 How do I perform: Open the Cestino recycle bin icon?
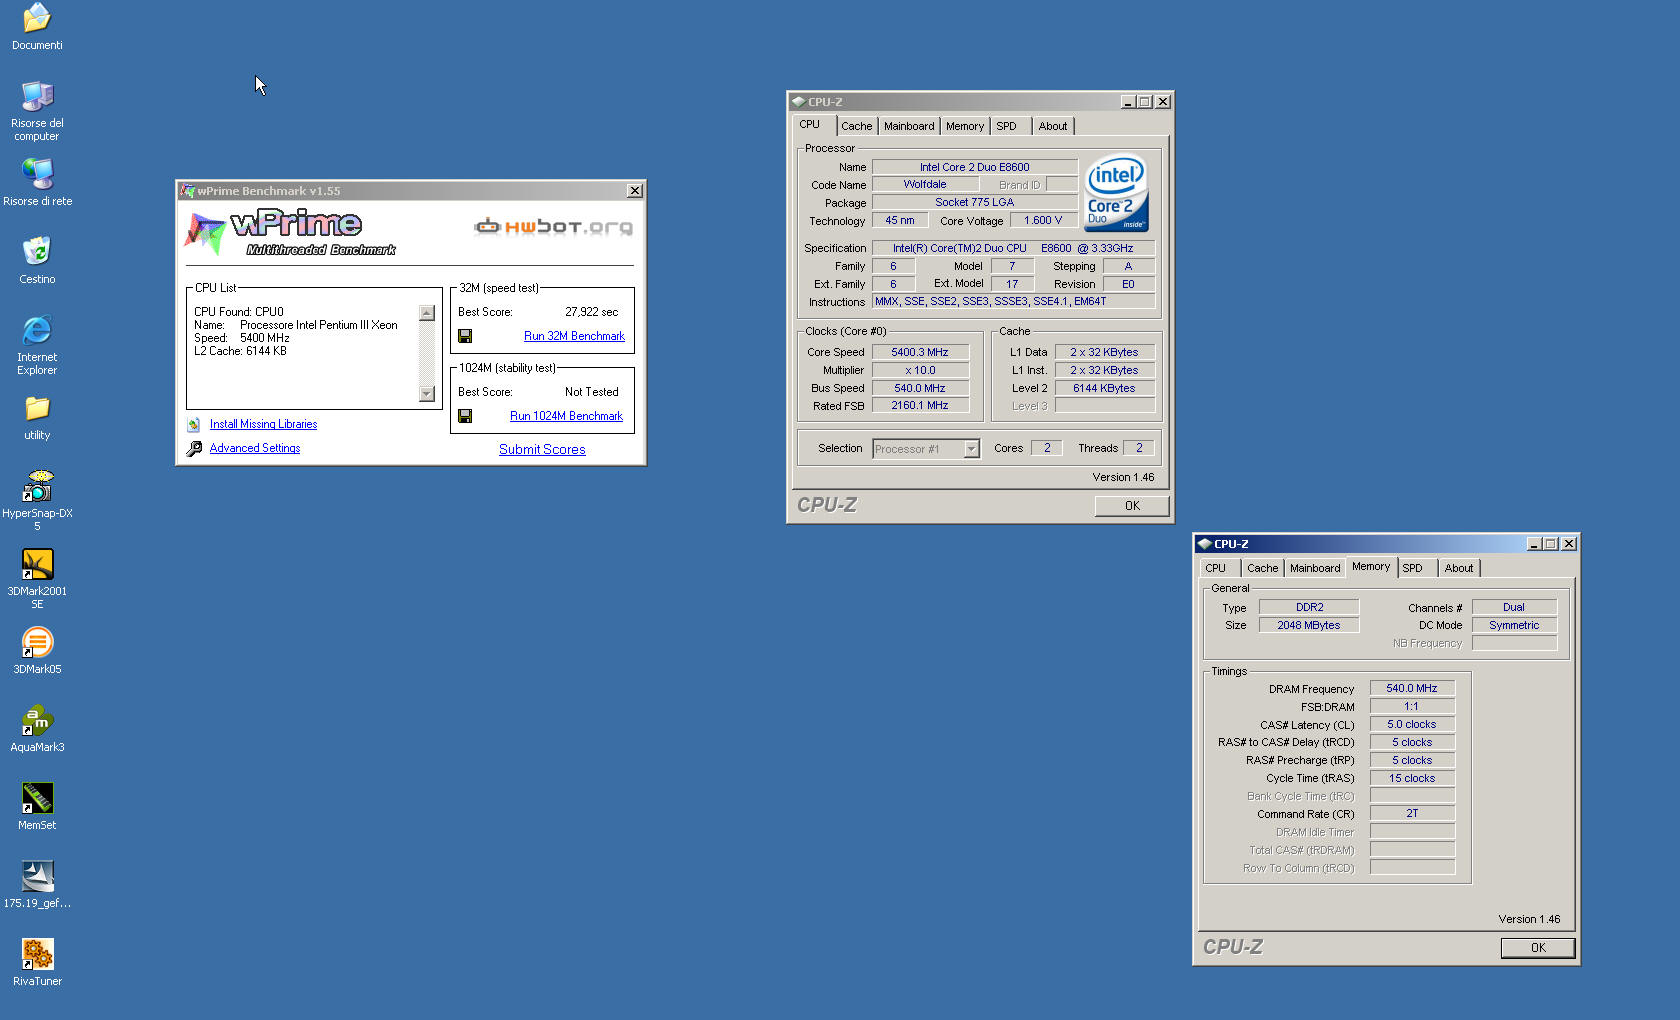click(x=37, y=252)
